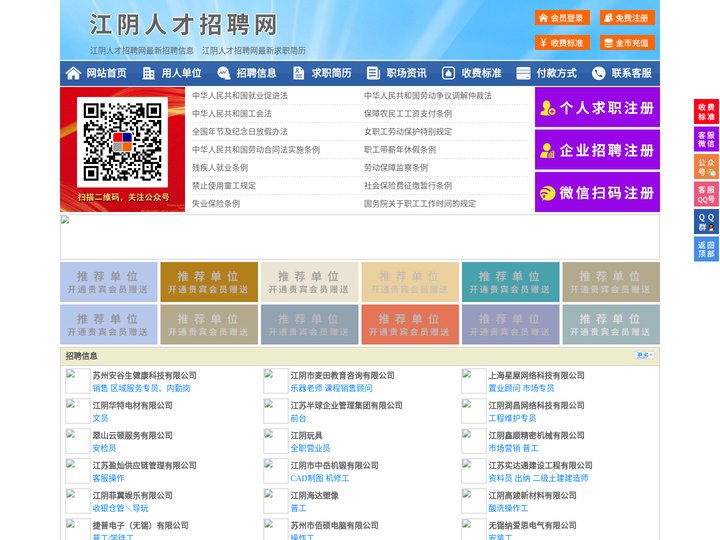Click the 前台 job link

tap(298, 418)
